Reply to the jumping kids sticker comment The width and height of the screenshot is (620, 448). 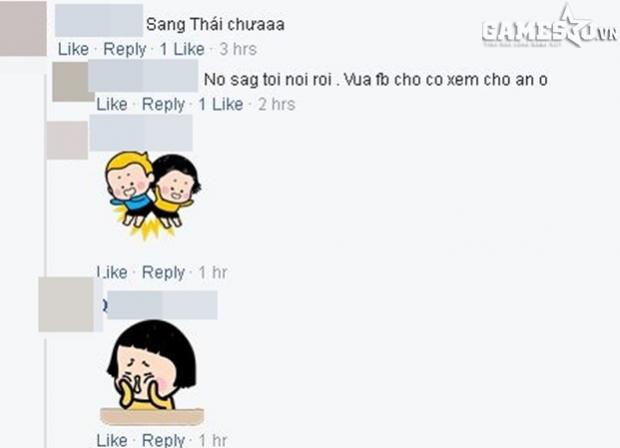click(x=163, y=273)
